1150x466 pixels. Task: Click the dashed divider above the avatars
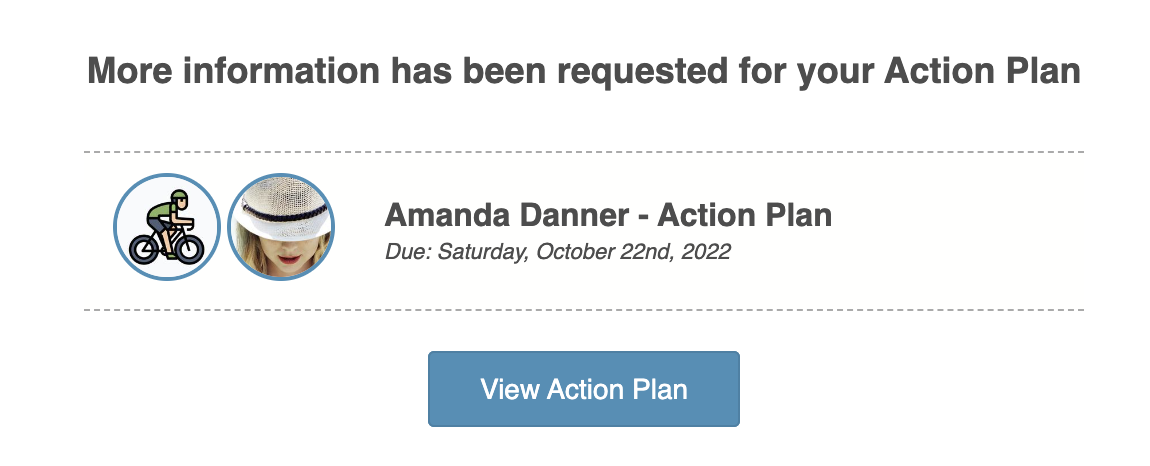tap(584, 152)
